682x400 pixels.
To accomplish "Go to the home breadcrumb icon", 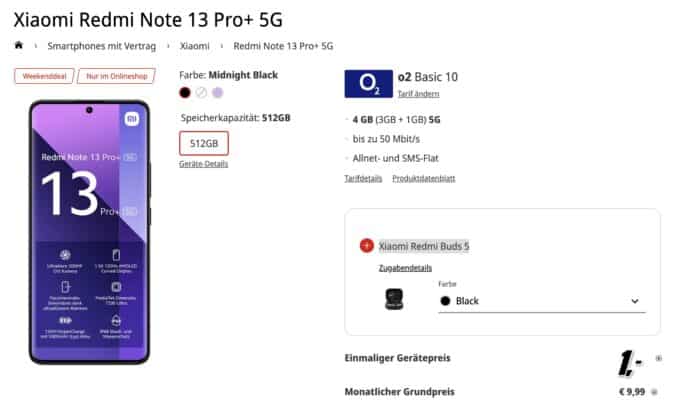I will tap(19, 45).
